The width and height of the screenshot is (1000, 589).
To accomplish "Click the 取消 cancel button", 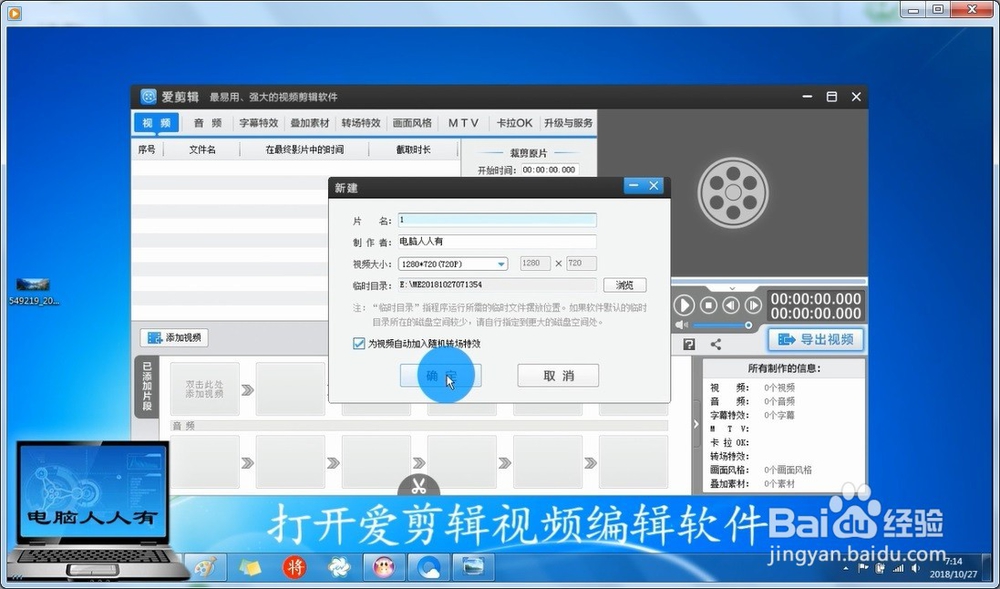I will coord(558,375).
